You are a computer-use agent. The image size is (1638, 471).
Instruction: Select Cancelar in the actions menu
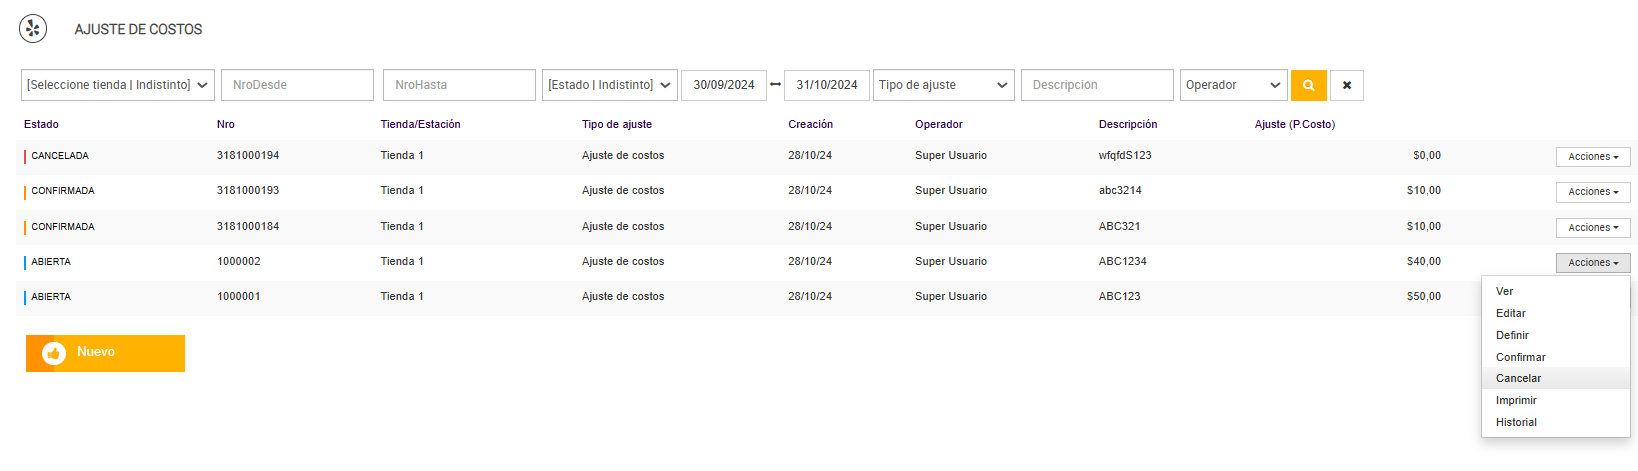[1518, 378]
